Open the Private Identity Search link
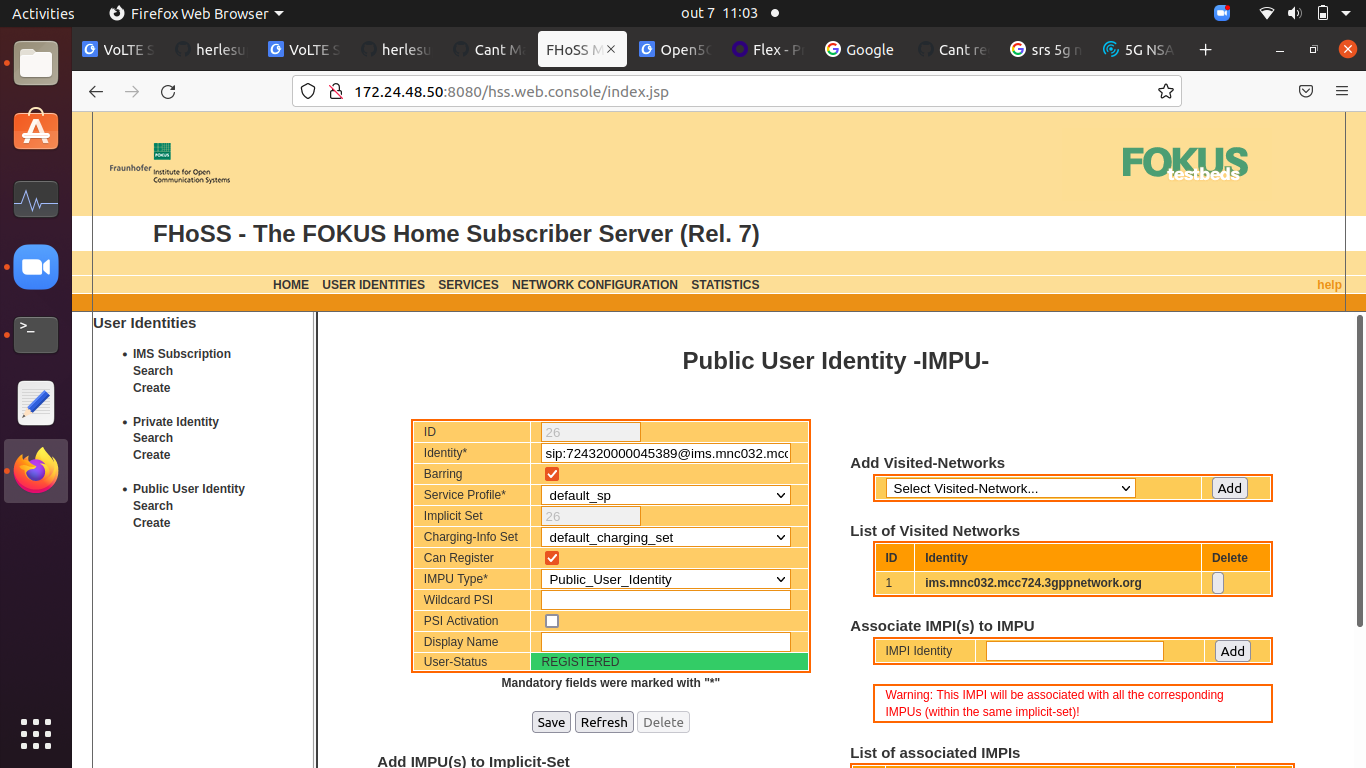The image size is (1366, 768). pyautogui.click(x=152, y=438)
